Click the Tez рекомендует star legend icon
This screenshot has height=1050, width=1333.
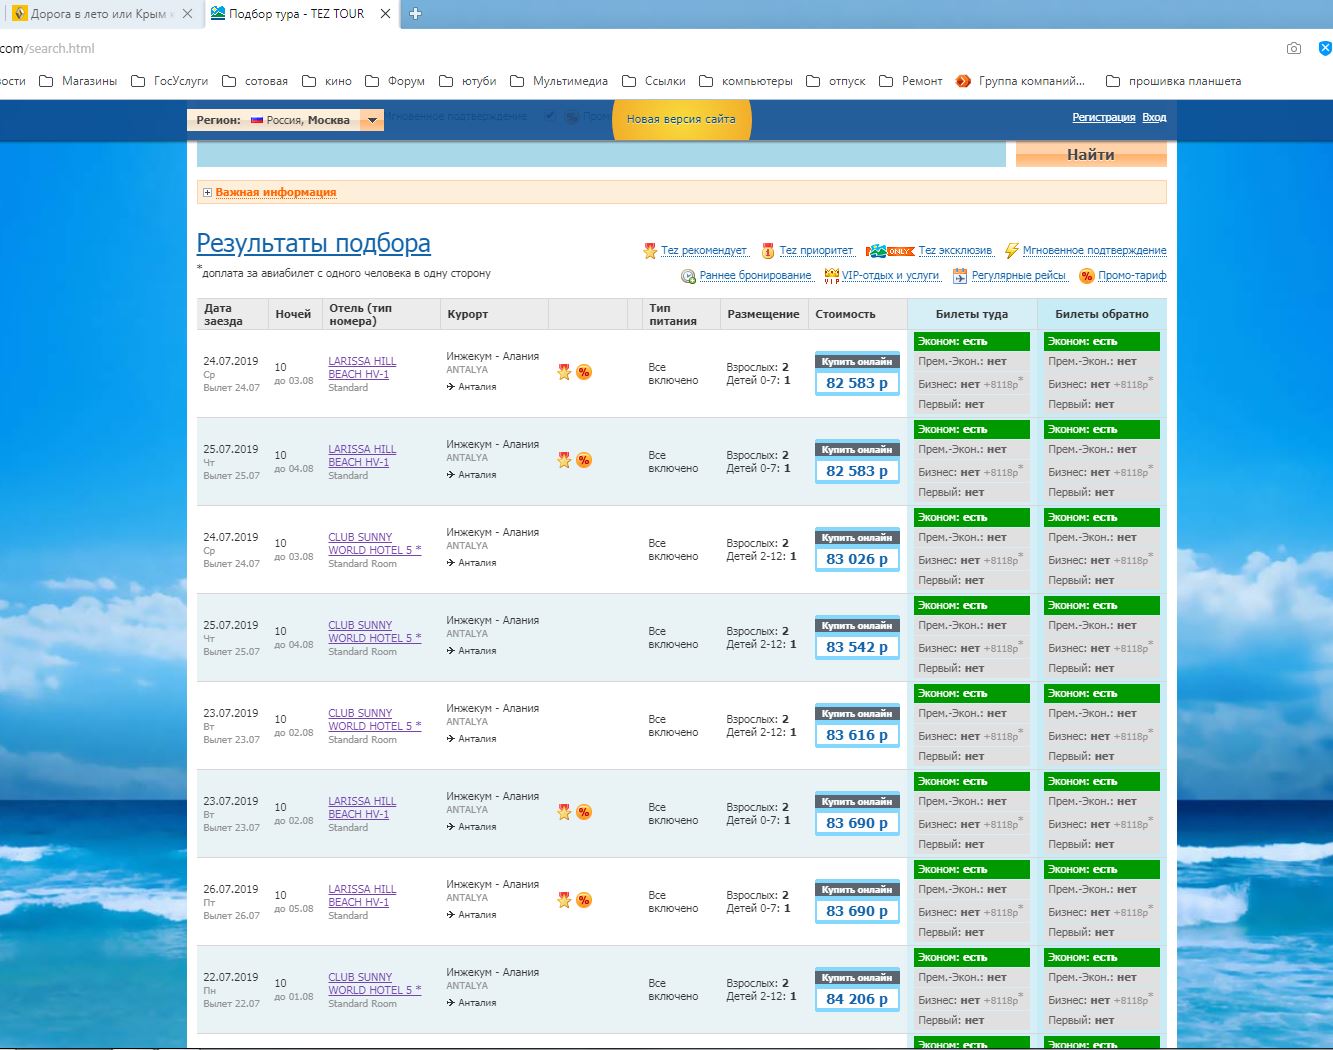(x=650, y=251)
